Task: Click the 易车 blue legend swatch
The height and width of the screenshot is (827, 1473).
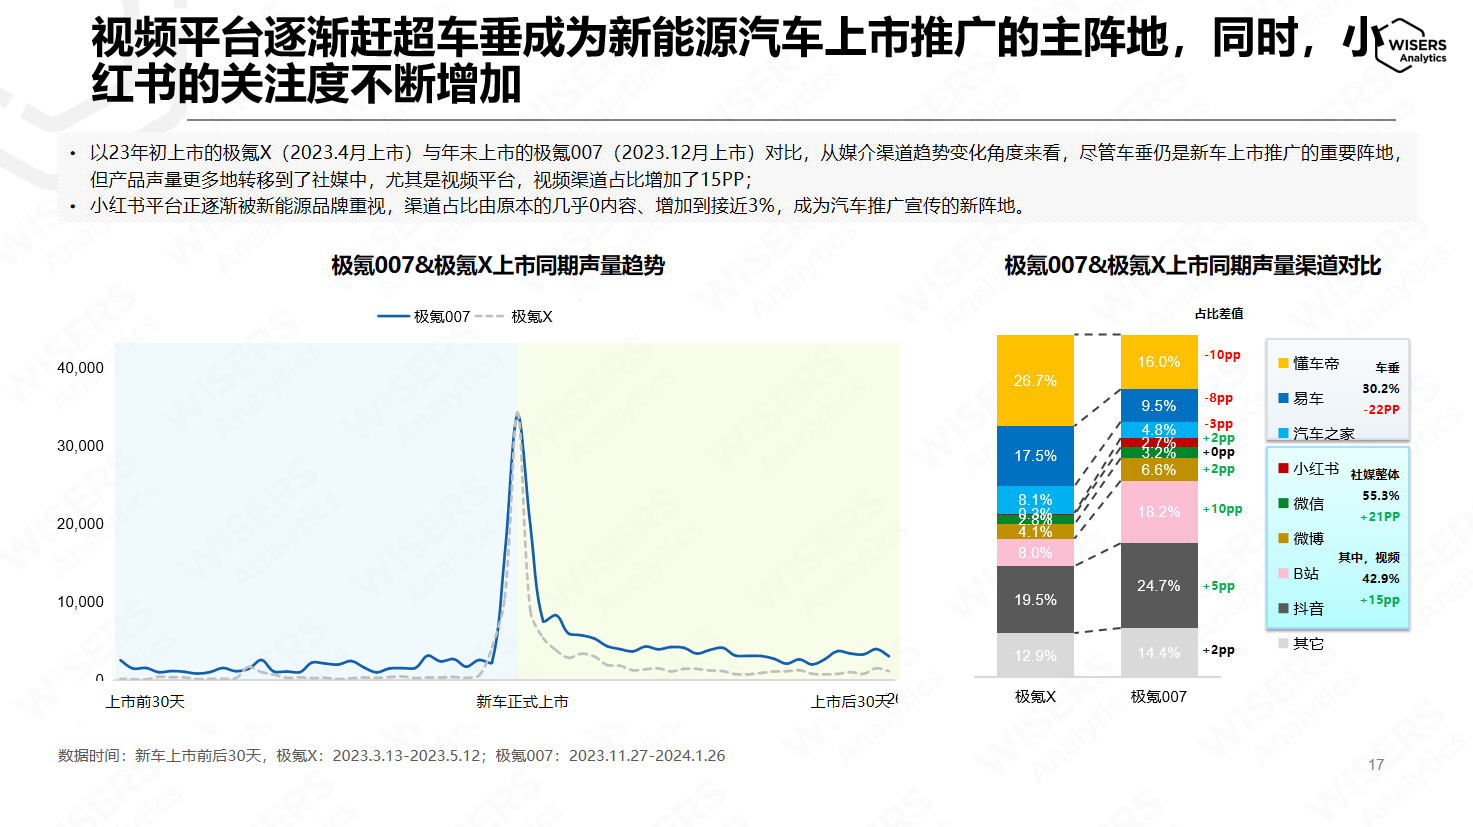Action: (x=1283, y=398)
